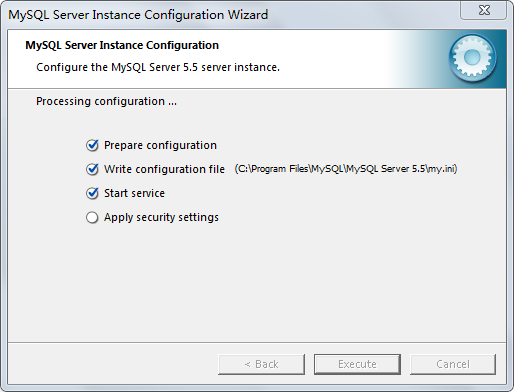
Task: Close the Configuration Wizard window
Action: point(484,10)
